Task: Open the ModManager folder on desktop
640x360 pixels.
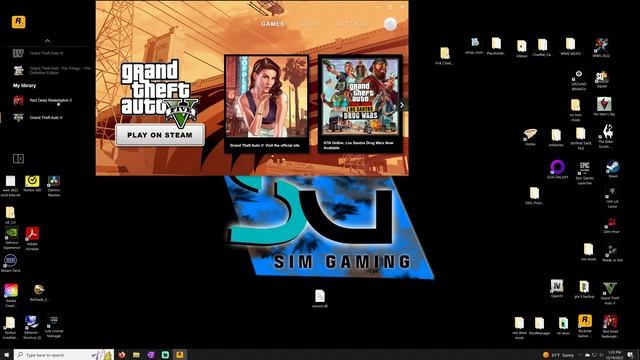Action: 540,326
